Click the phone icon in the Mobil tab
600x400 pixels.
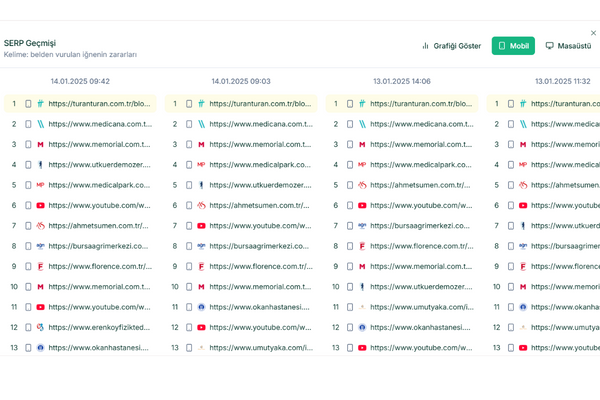coord(502,46)
